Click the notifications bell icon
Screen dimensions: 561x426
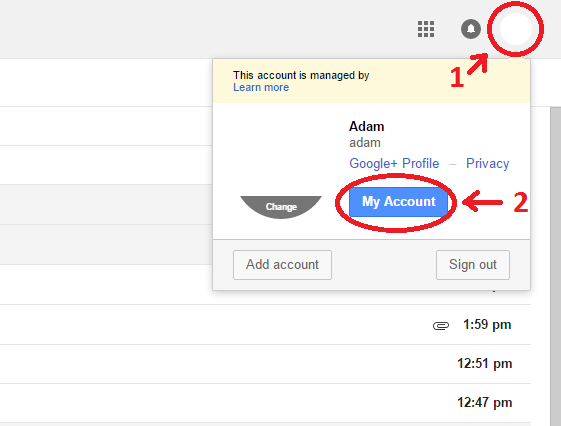(471, 29)
